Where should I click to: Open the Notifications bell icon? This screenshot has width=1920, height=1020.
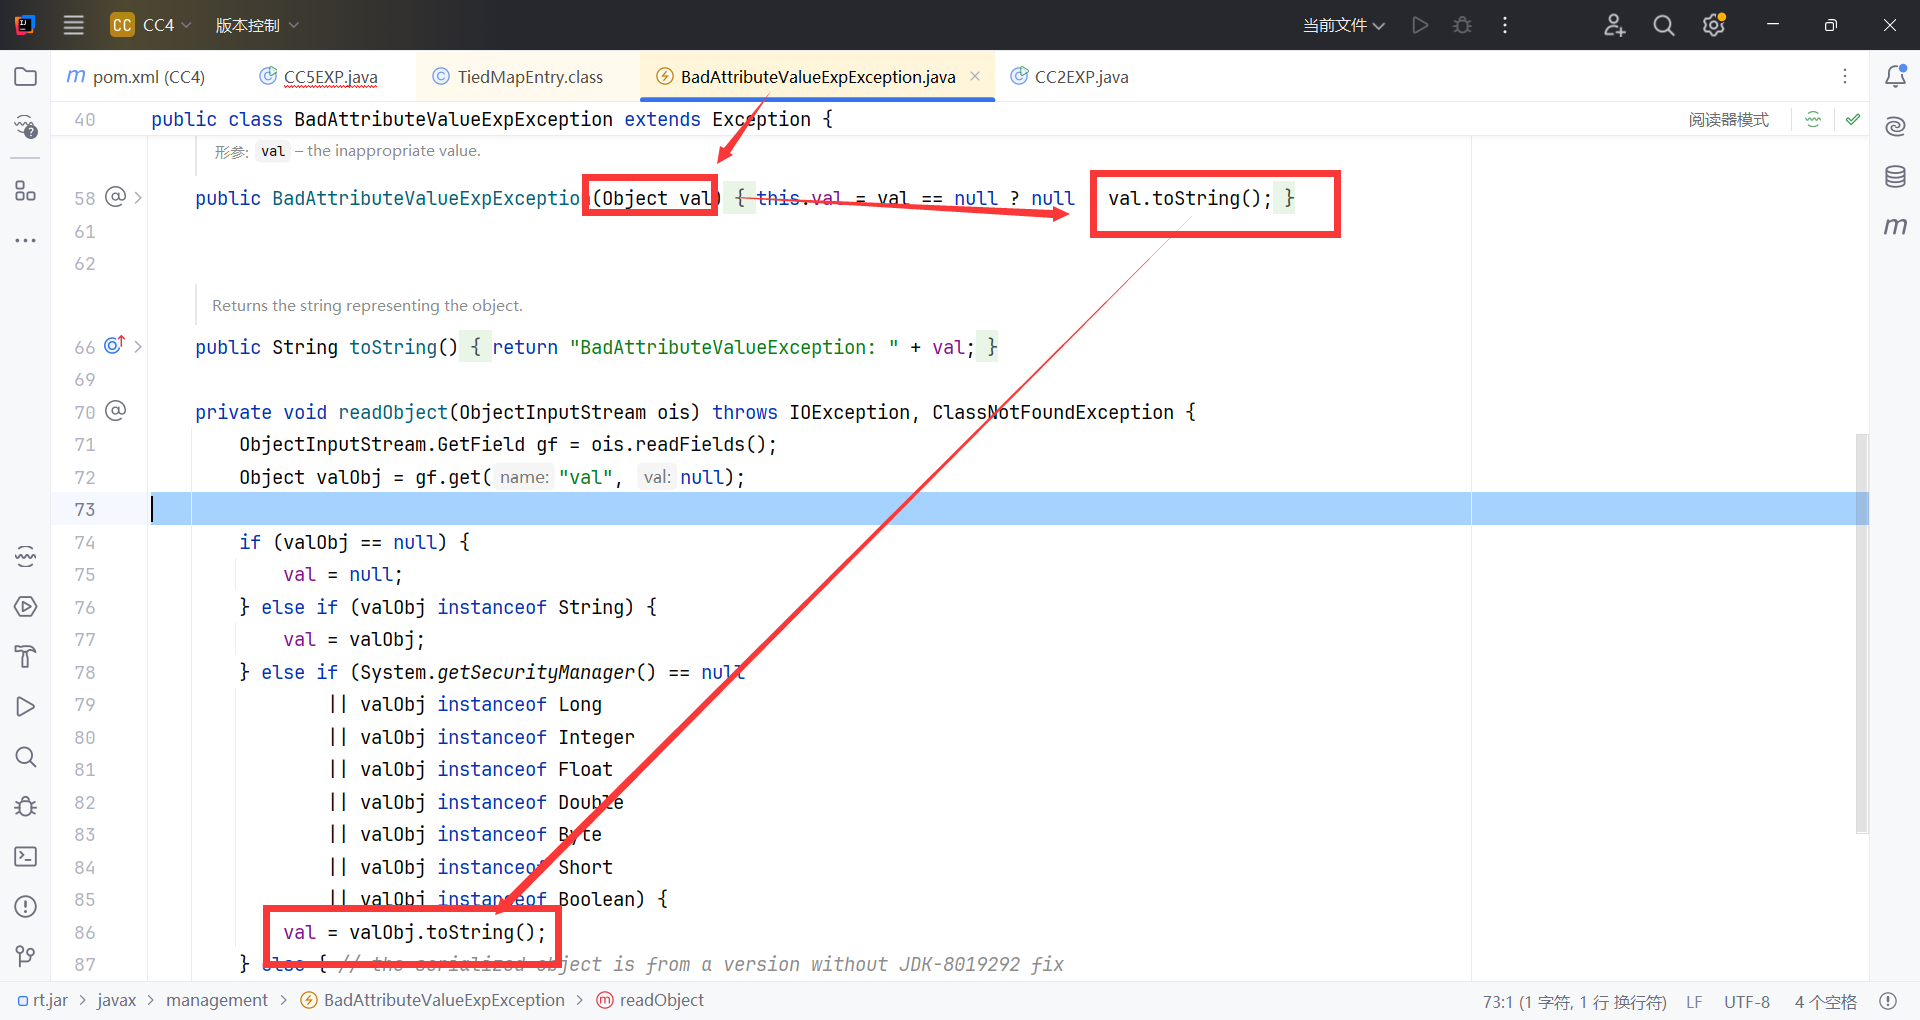pyautogui.click(x=1895, y=77)
